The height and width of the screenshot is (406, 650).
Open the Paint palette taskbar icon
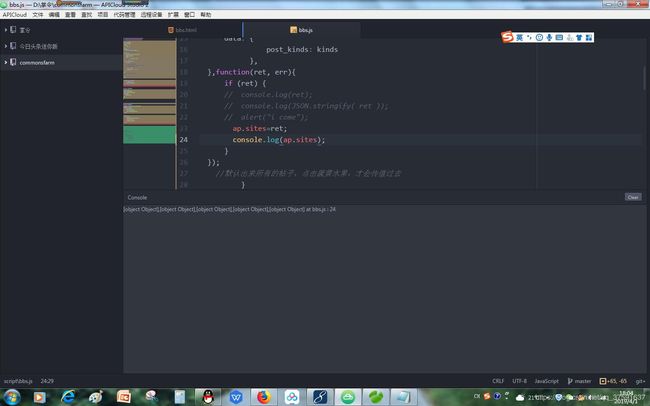click(x=96, y=397)
